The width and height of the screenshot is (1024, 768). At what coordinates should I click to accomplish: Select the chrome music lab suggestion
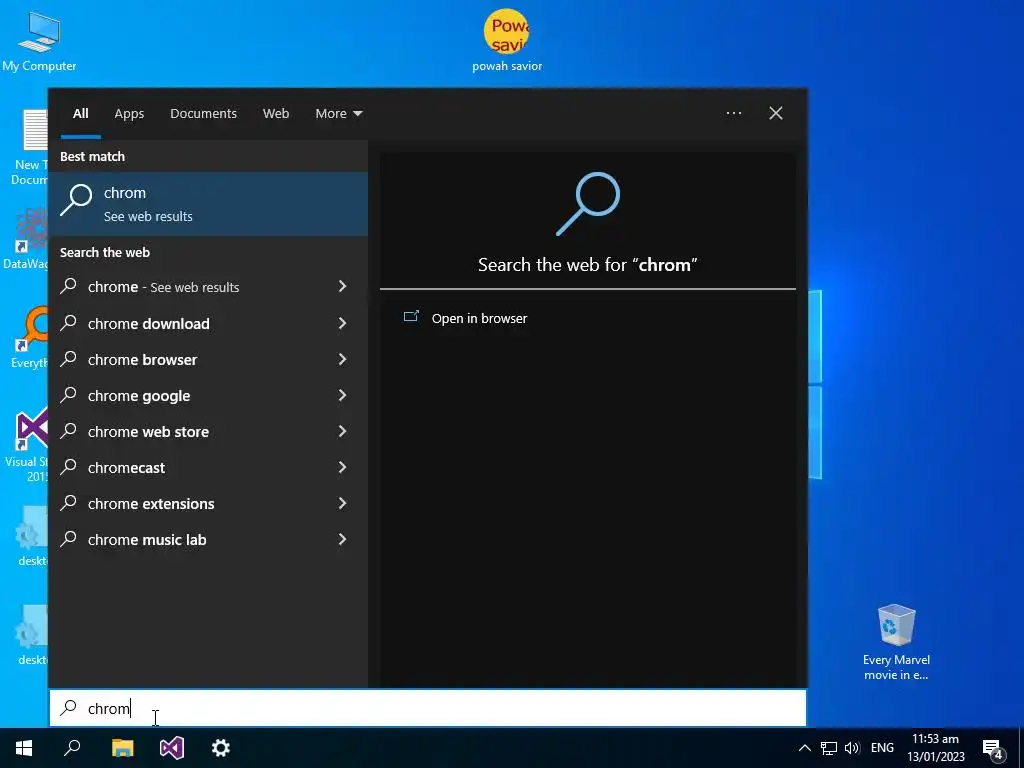tap(208, 539)
